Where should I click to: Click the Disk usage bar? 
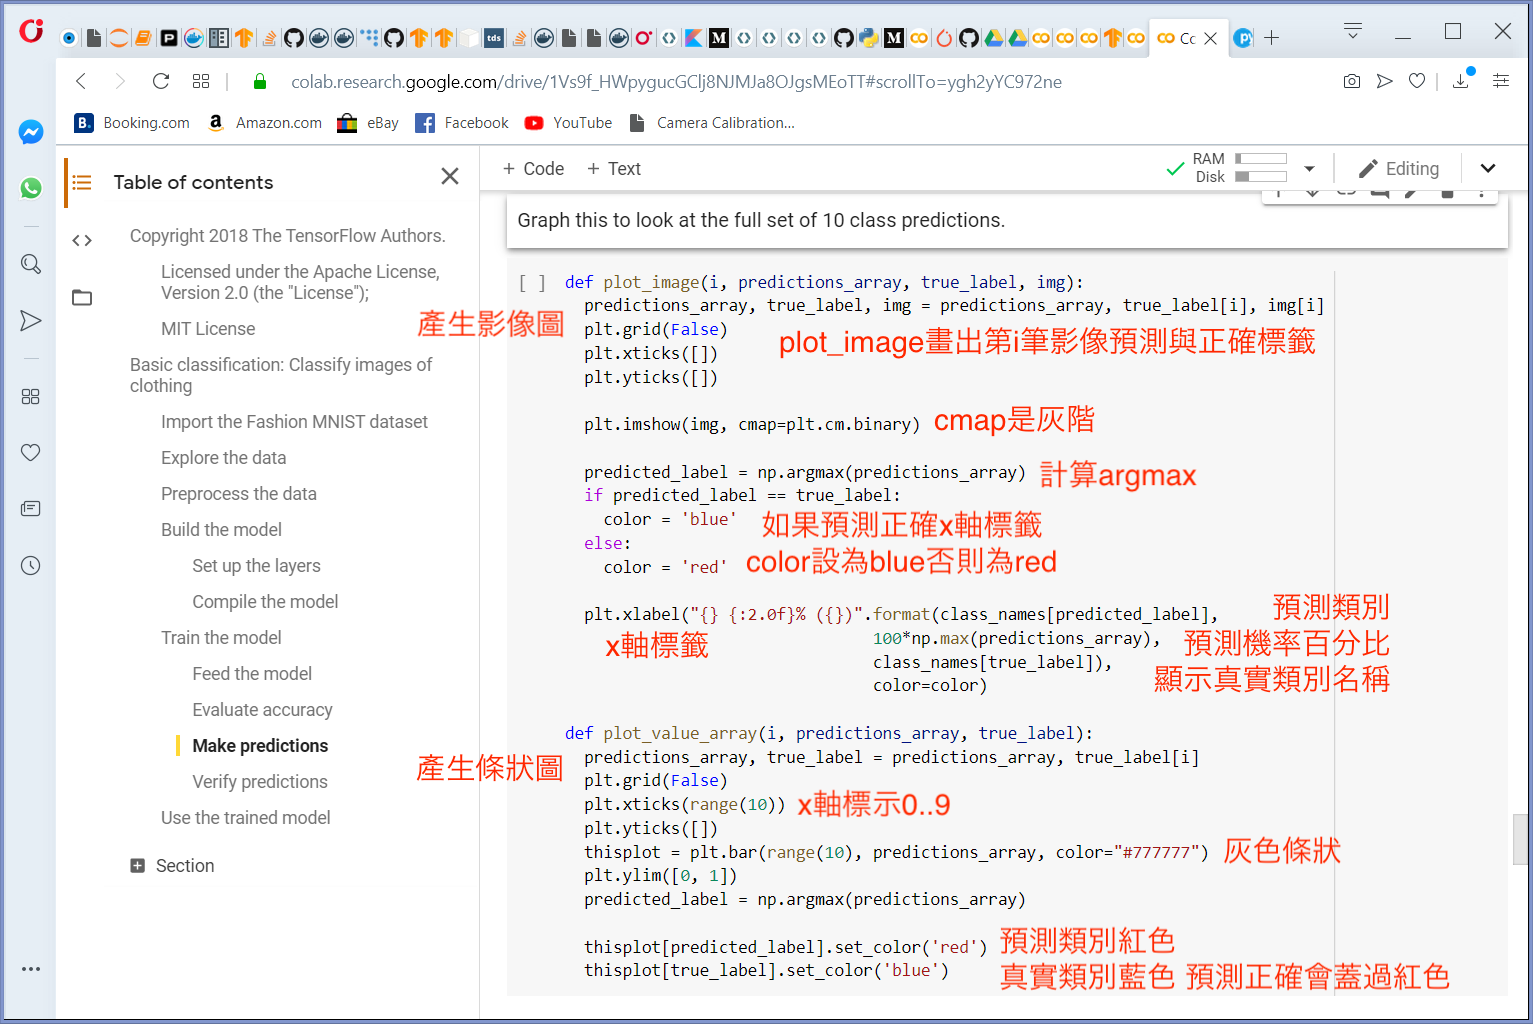(1261, 177)
